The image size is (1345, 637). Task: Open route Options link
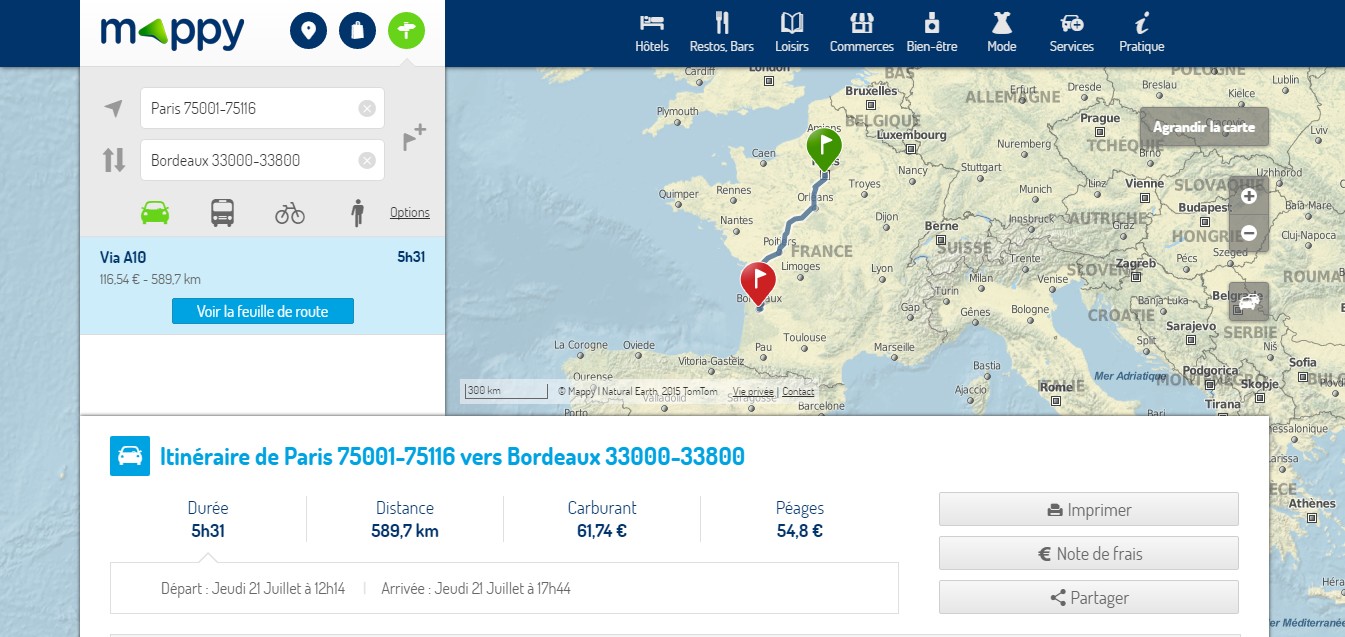click(410, 212)
